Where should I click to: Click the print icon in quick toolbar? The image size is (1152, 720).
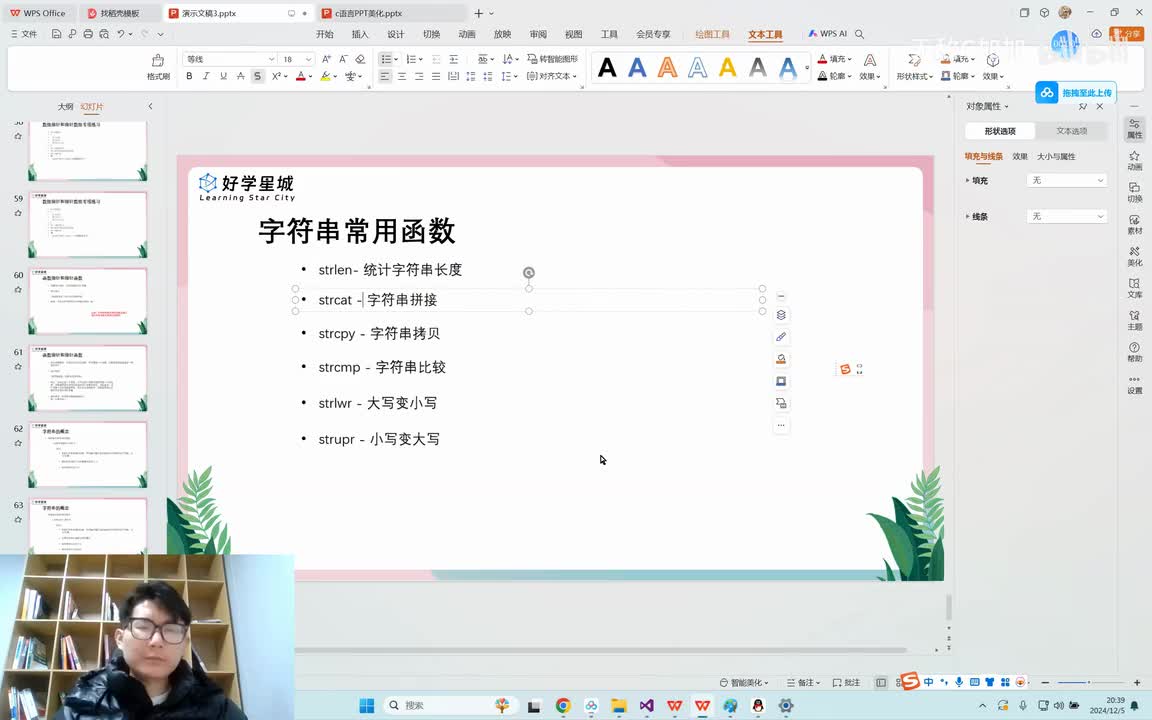click(x=88, y=34)
